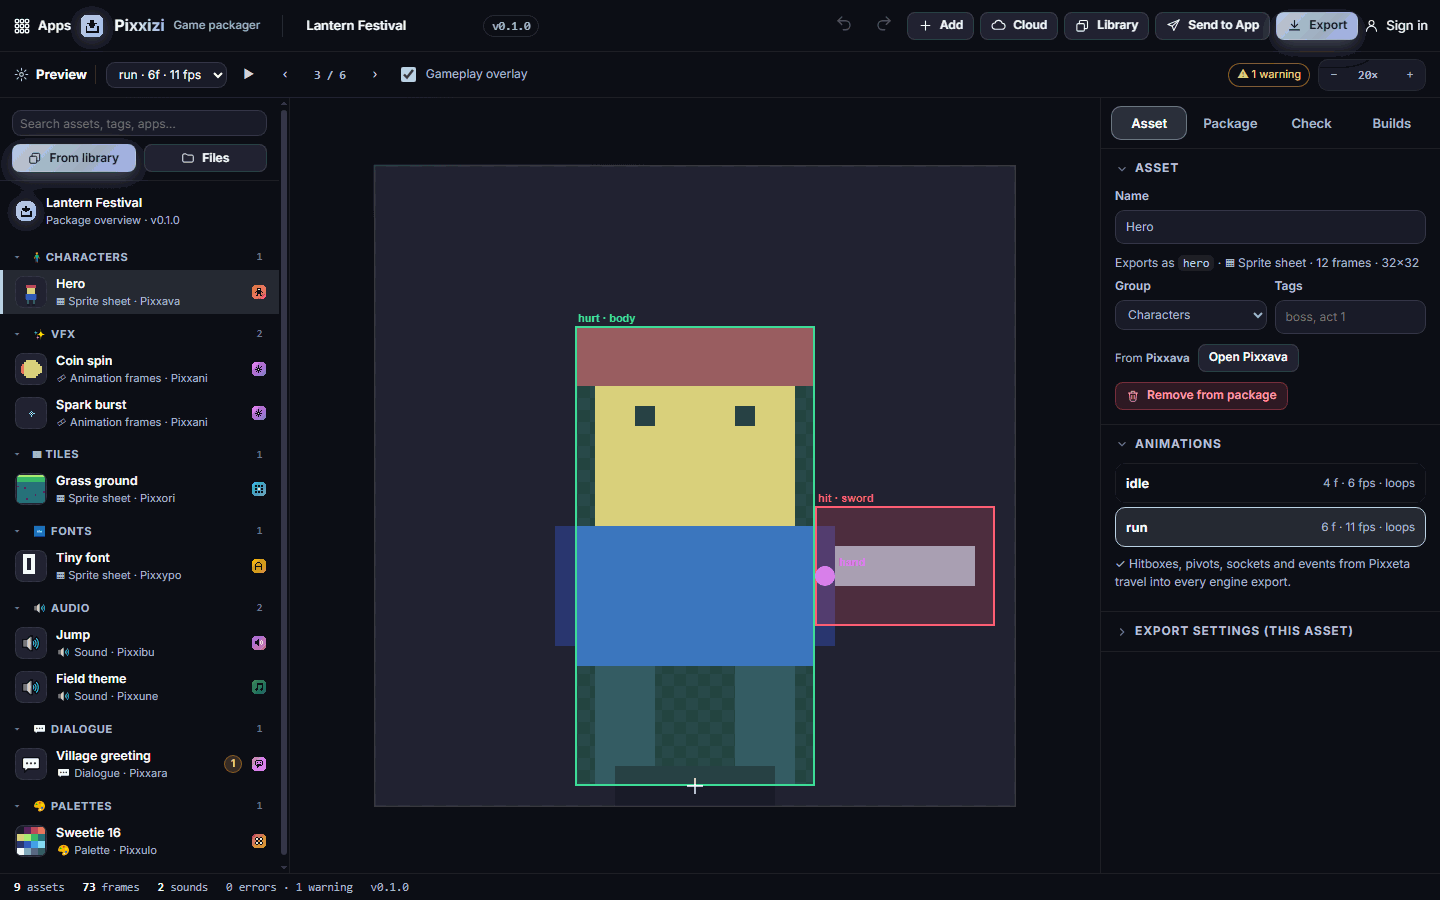Image resolution: width=1440 pixels, height=900 pixels.
Task: Play the run animation preview
Action: coord(249,74)
